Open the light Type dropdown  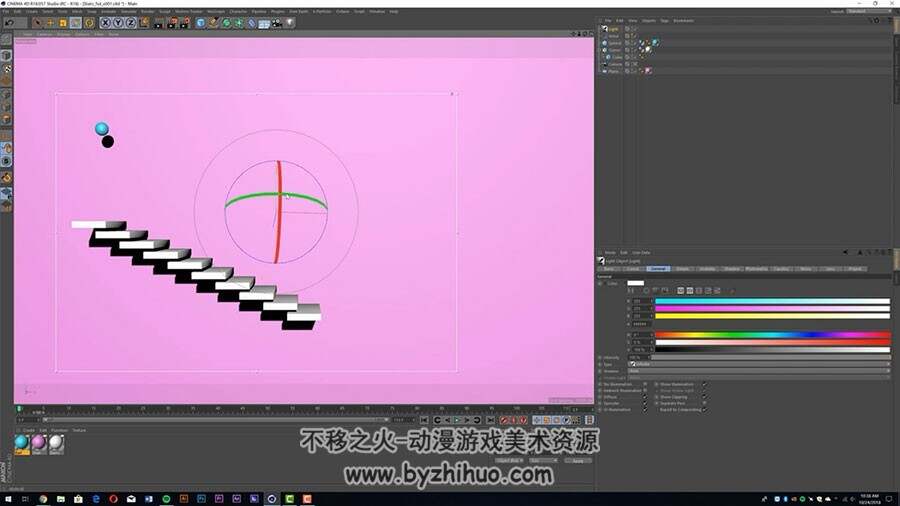(759, 364)
